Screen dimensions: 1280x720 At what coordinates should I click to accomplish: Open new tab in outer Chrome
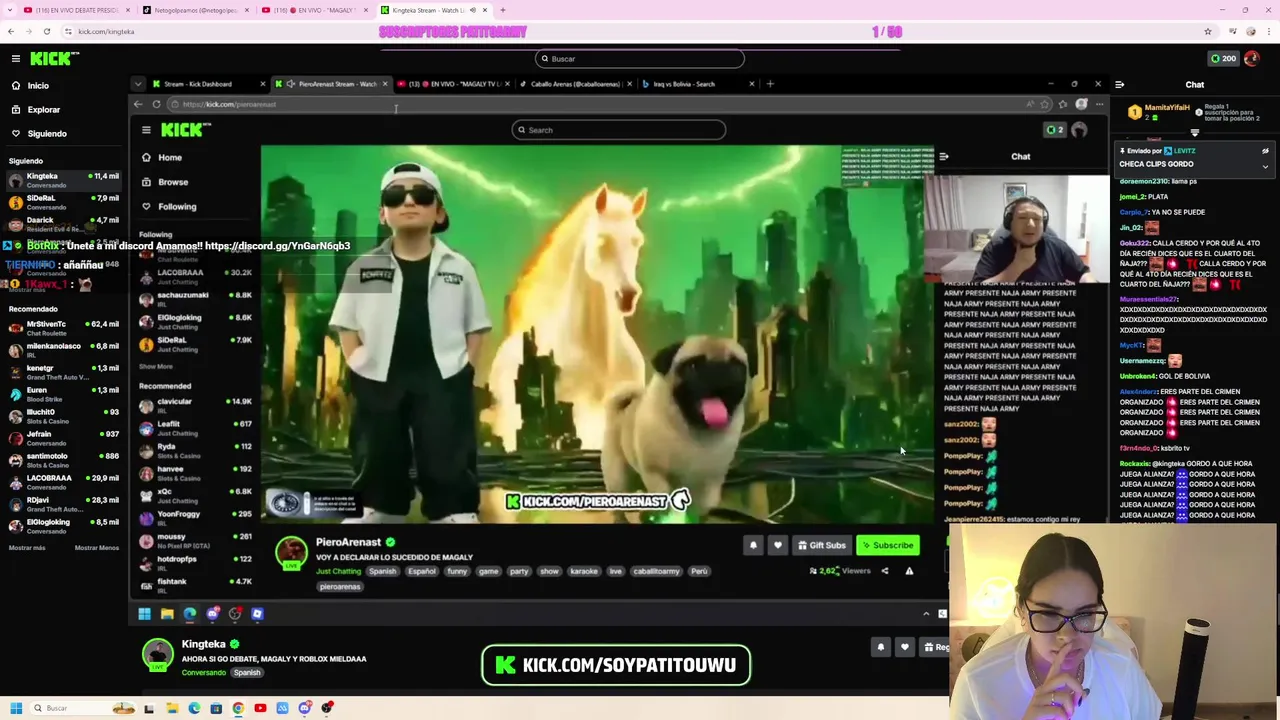click(502, 10)
